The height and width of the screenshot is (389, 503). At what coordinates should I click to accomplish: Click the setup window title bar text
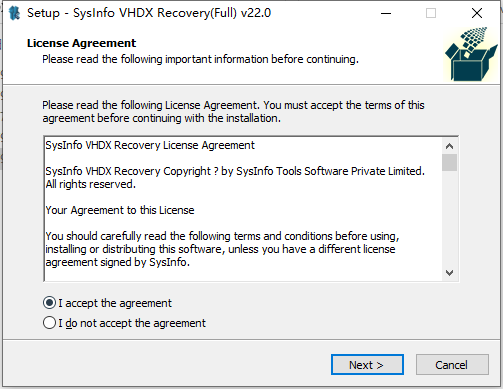149,13
